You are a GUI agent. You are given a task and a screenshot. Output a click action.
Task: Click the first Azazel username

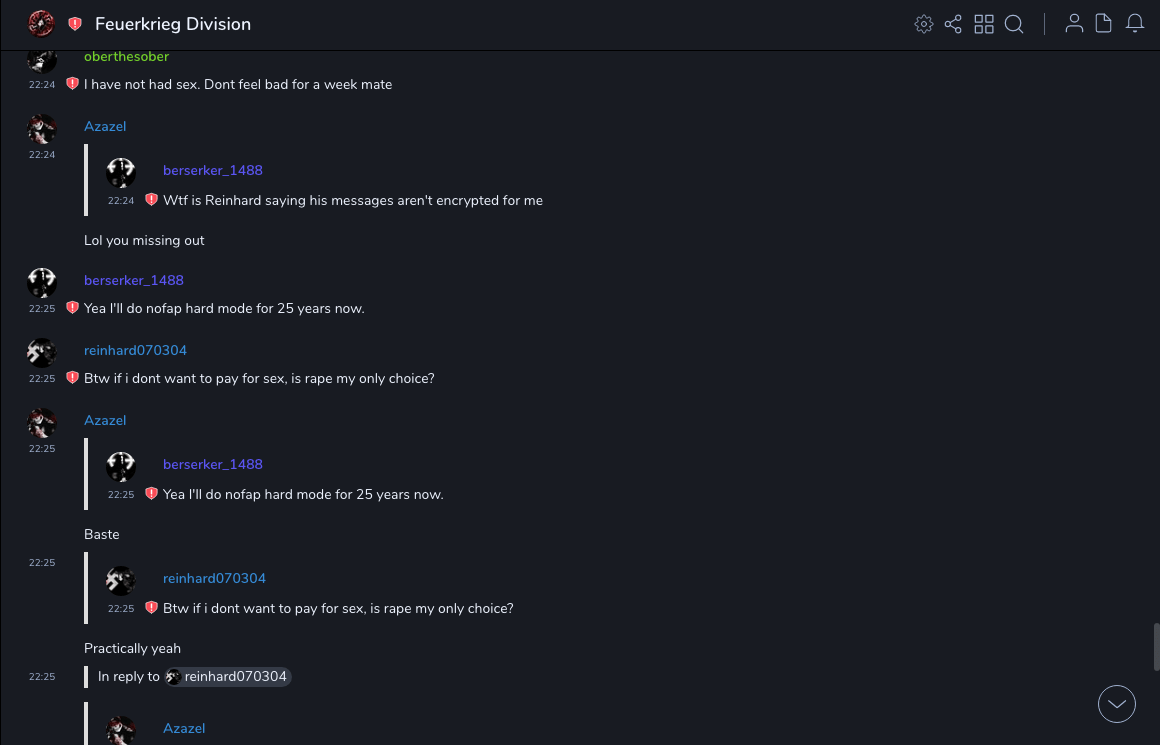105,127
